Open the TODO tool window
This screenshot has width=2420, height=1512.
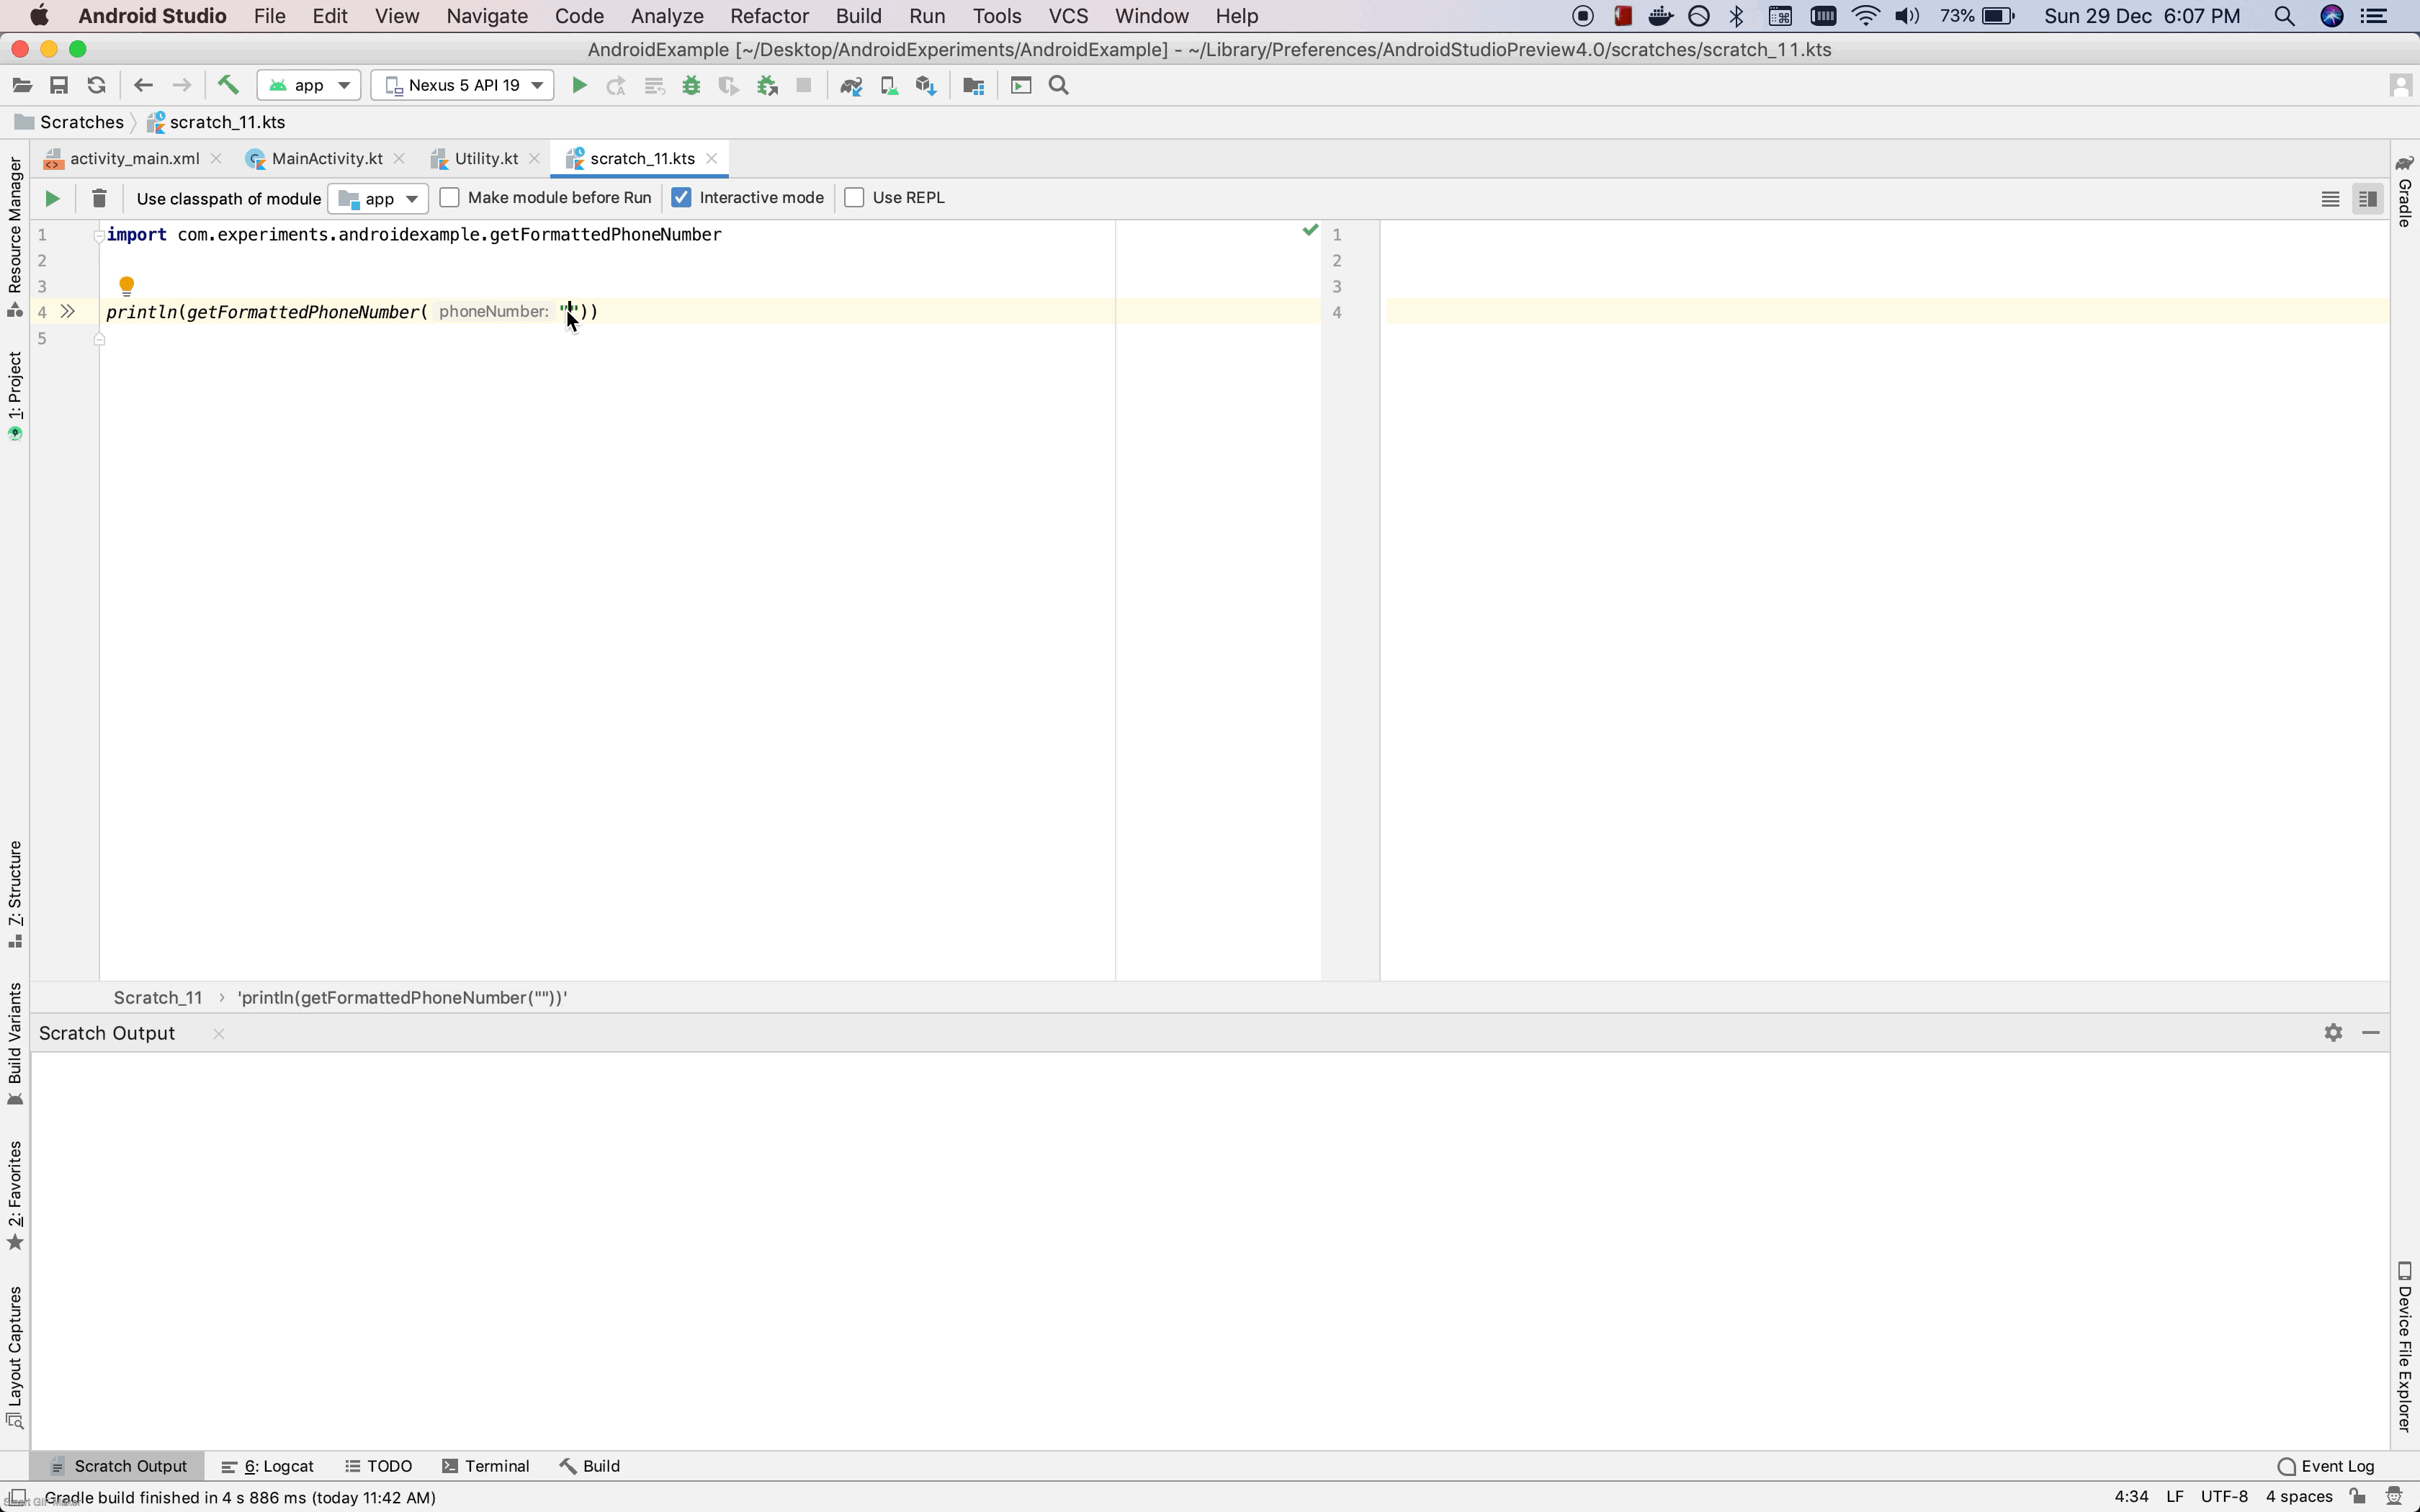[x=379, y=1466]
